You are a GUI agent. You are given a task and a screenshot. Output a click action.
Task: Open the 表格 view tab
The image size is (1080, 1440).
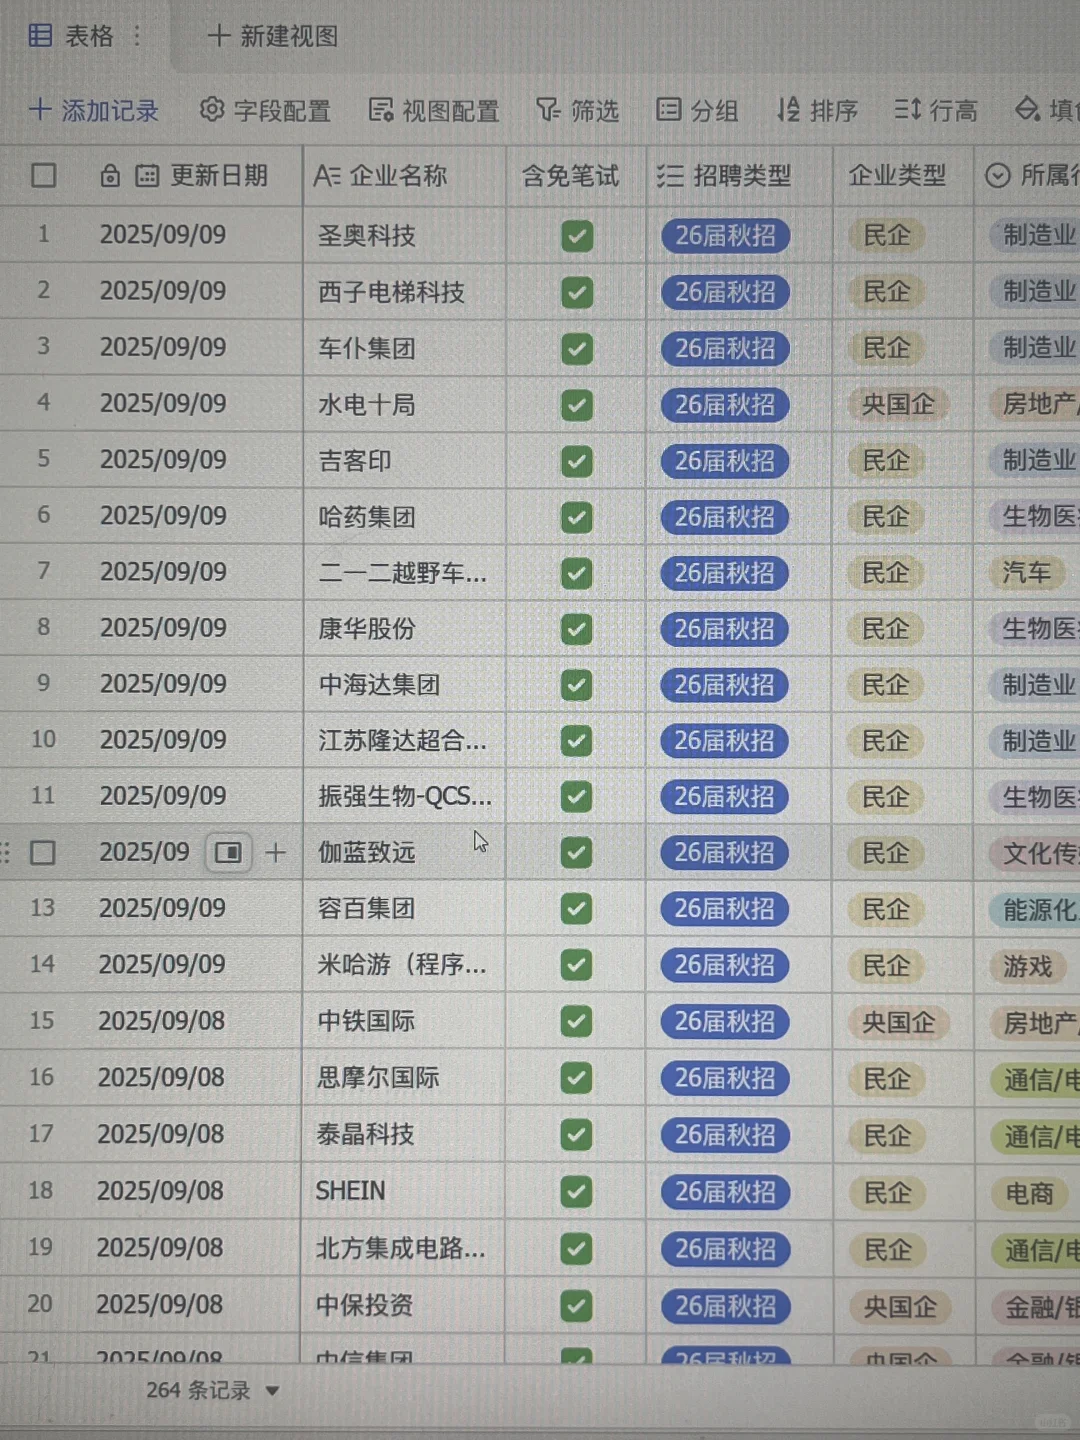pos(71,36)
